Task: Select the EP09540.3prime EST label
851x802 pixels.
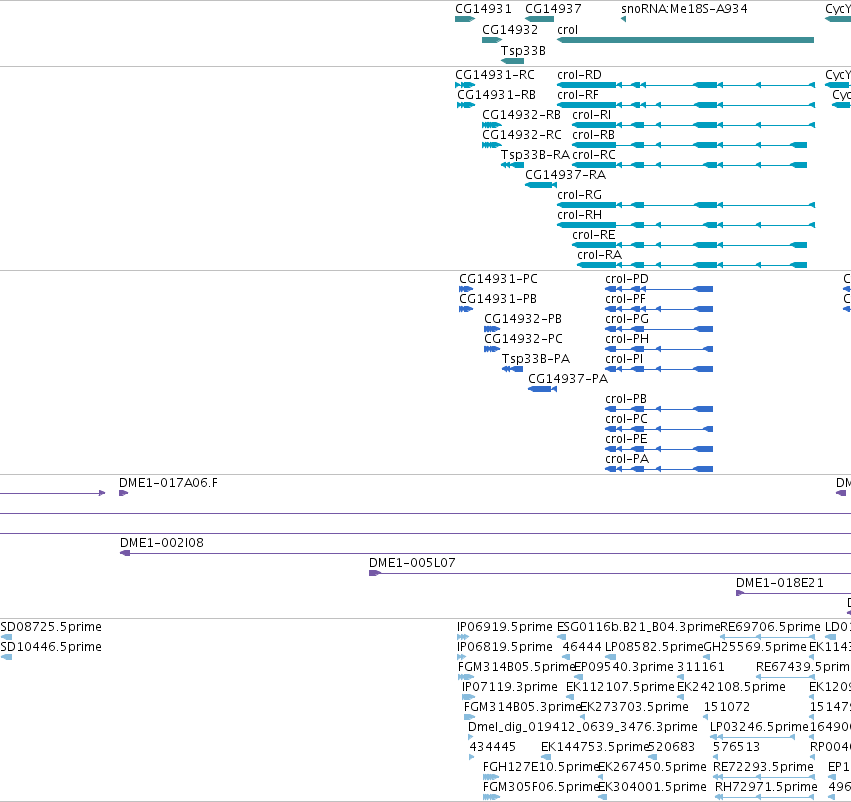Action: pyautogui.click(x=624, y=667)
